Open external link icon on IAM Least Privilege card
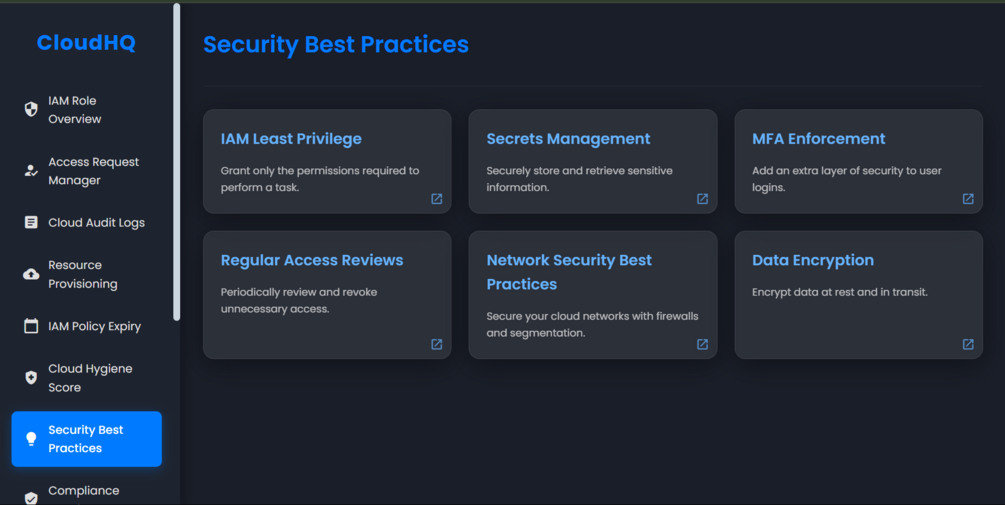This screenshot has height=505, width=1005. tap(437, 199)
